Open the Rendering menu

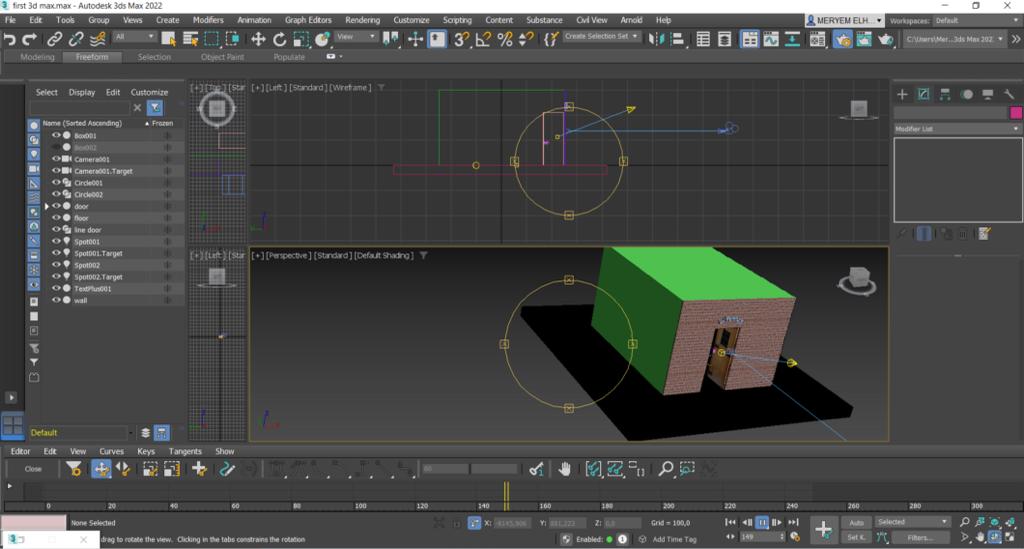(362, 20)
